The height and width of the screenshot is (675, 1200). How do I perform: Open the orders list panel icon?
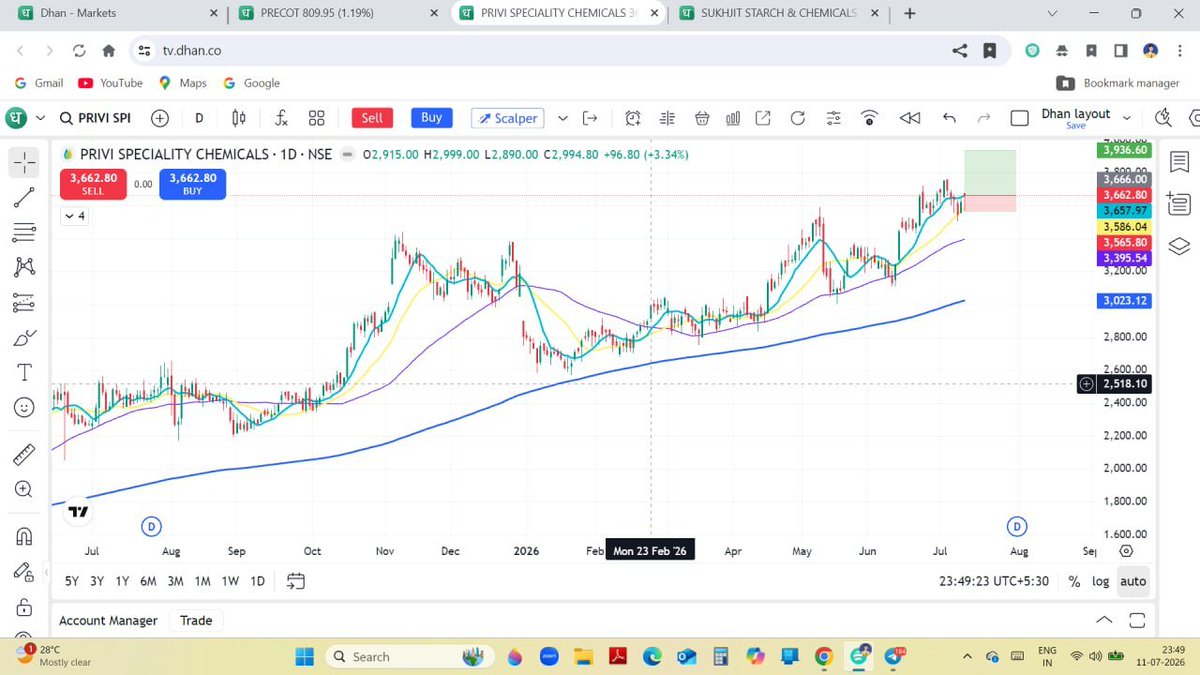[1179, 204]
